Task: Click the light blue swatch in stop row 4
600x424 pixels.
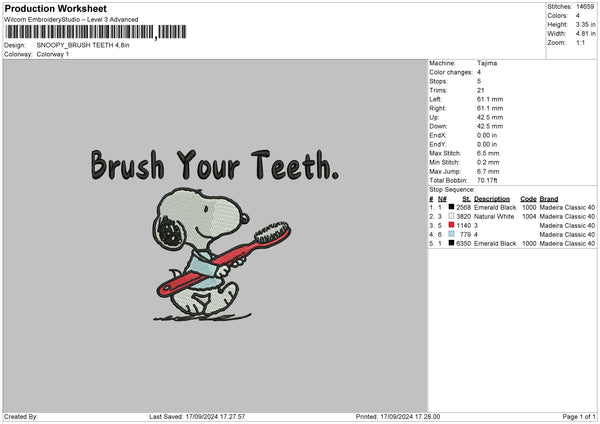Action: coord(451,234)
